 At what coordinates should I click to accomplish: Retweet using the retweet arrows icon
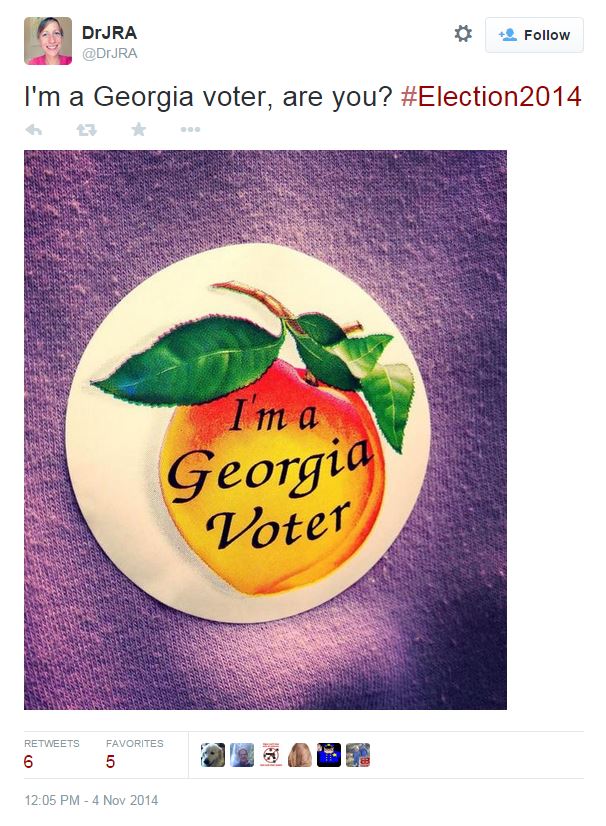[x=86, y=130]
